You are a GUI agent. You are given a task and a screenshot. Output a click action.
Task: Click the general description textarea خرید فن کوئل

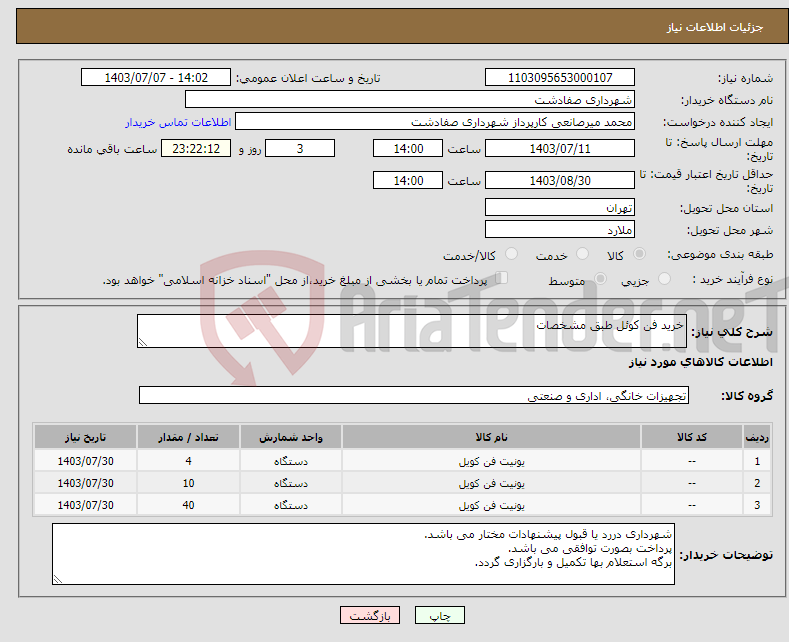tap(412, 331)
